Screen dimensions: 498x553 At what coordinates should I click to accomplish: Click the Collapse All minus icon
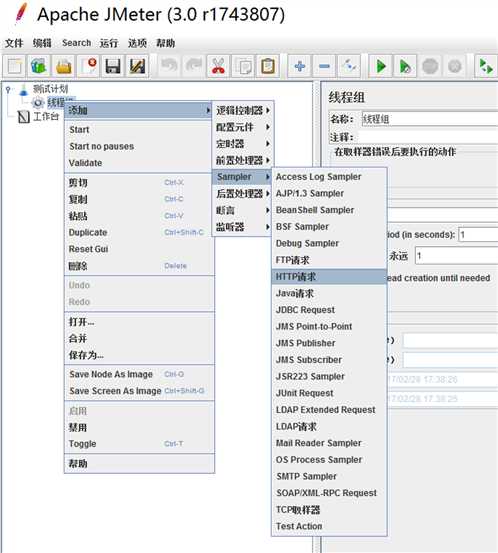pos(324,66)
